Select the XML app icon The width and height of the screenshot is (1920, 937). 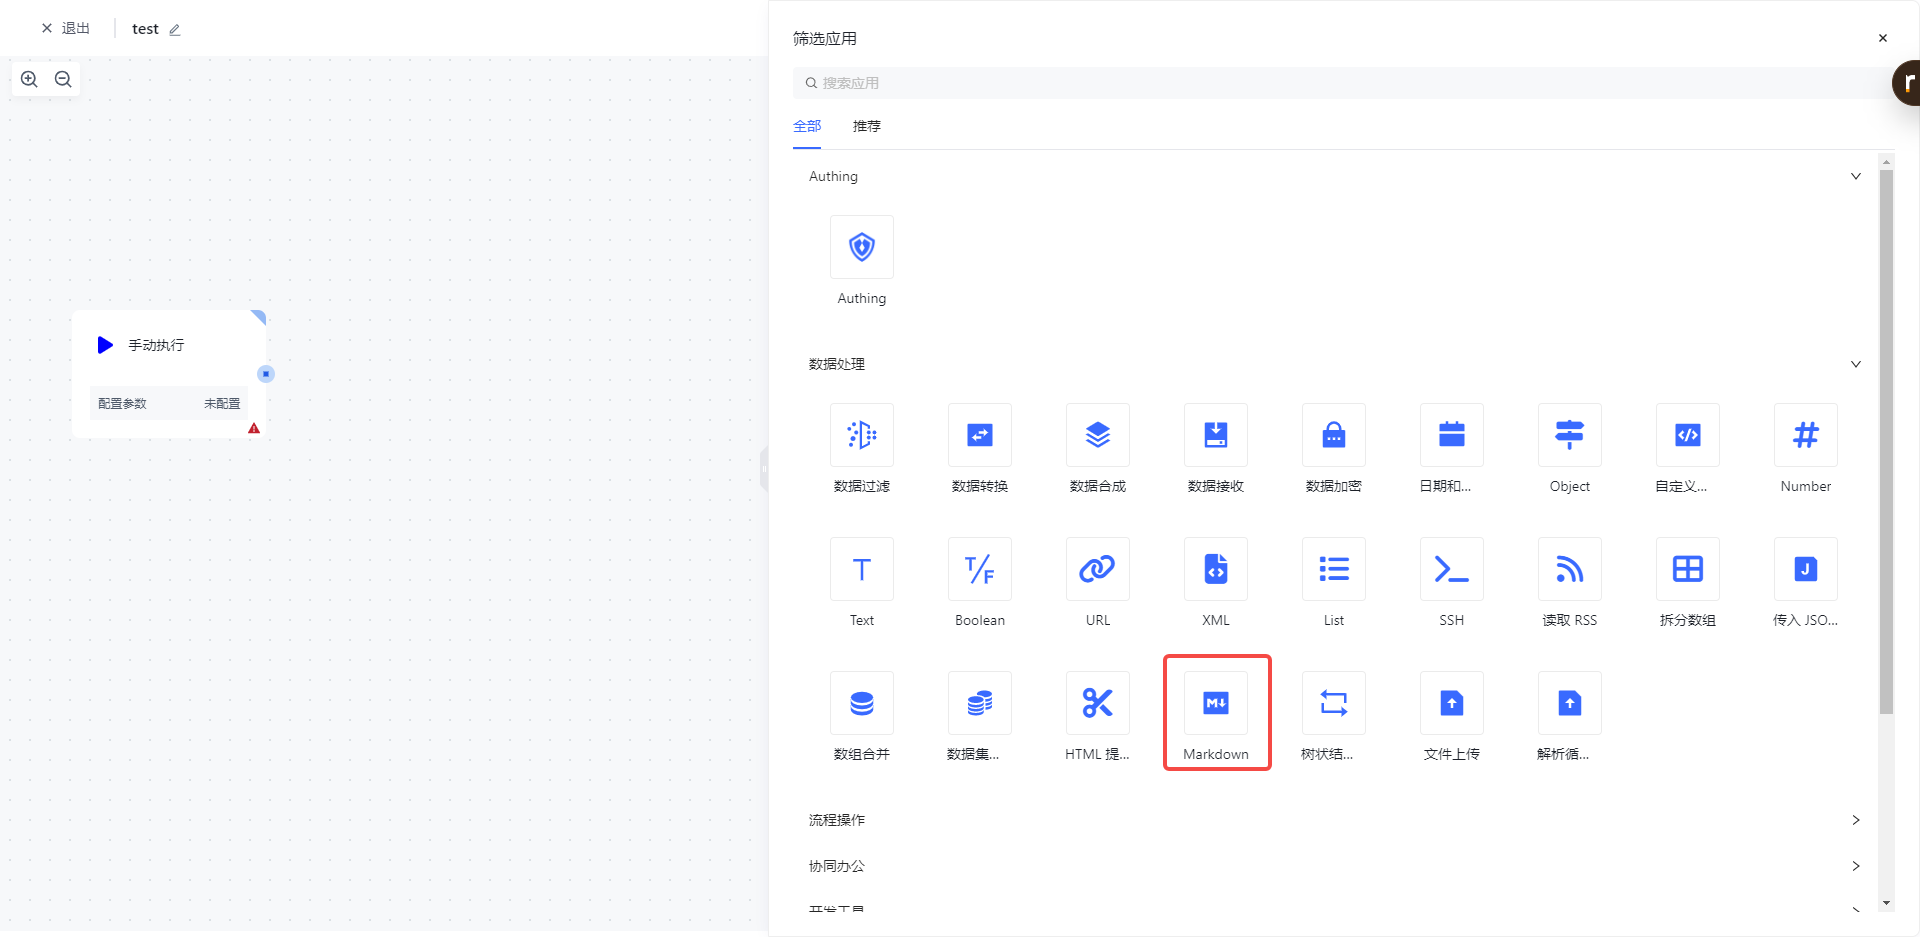[1216, 570]
